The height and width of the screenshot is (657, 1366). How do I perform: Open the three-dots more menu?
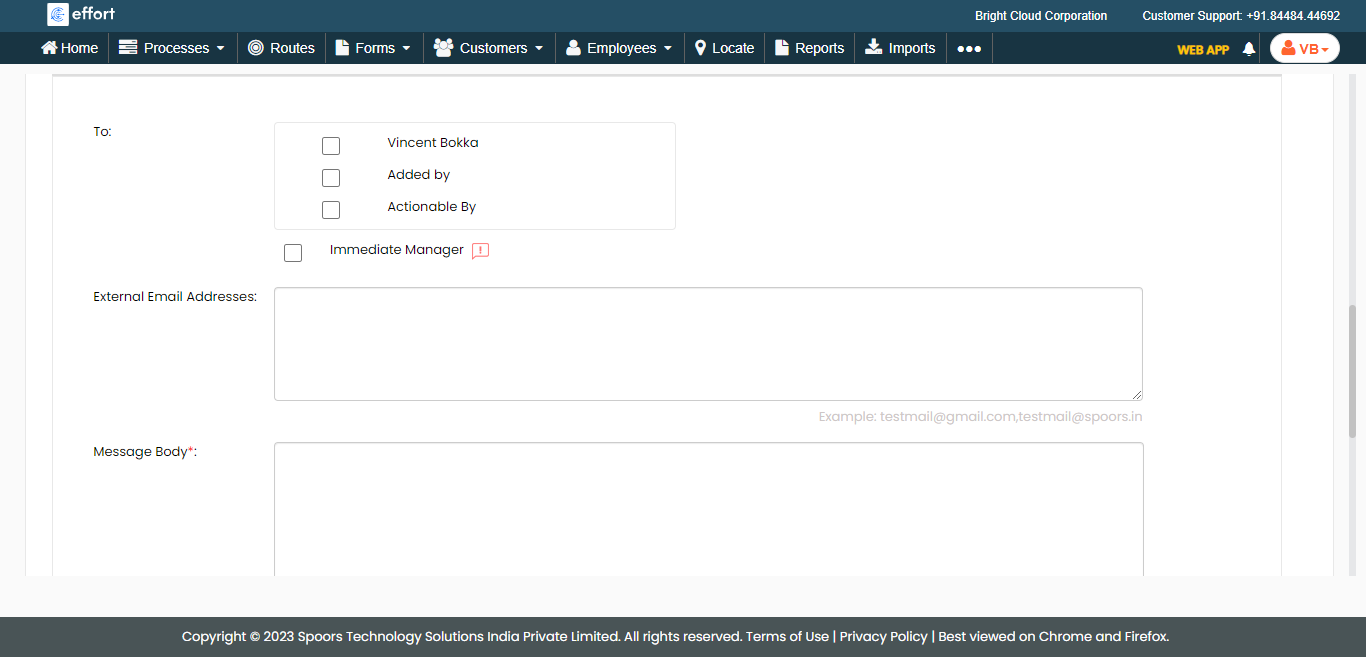coord(968,48)
